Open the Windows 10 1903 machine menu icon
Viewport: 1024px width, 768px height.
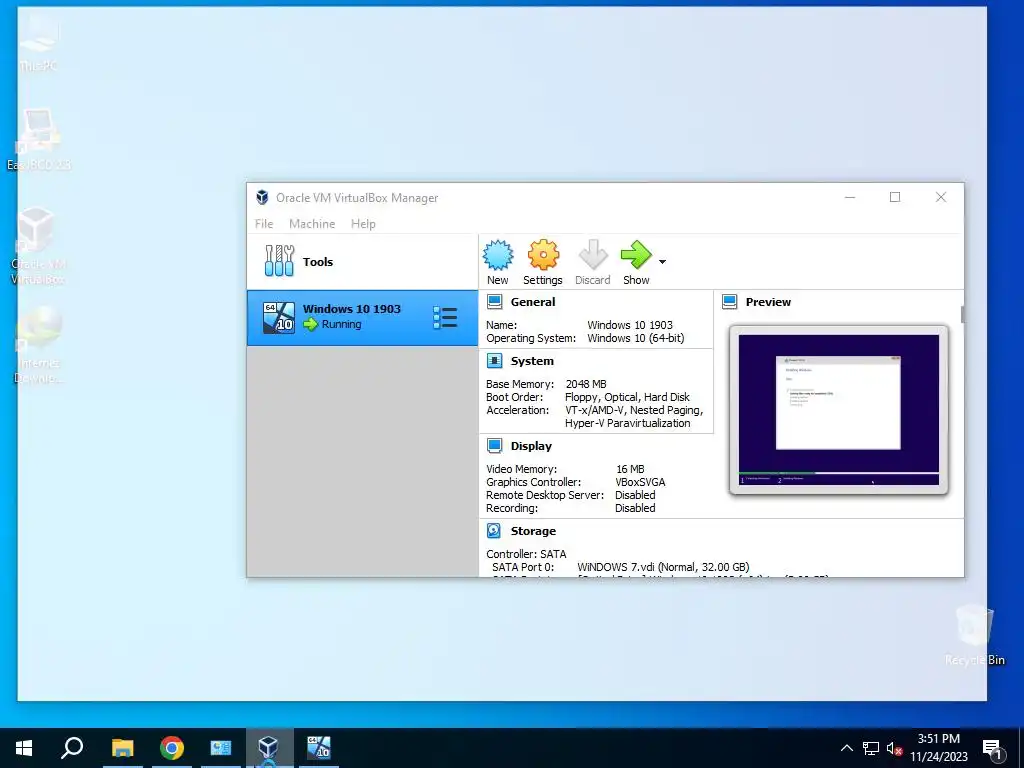point(445,318)
